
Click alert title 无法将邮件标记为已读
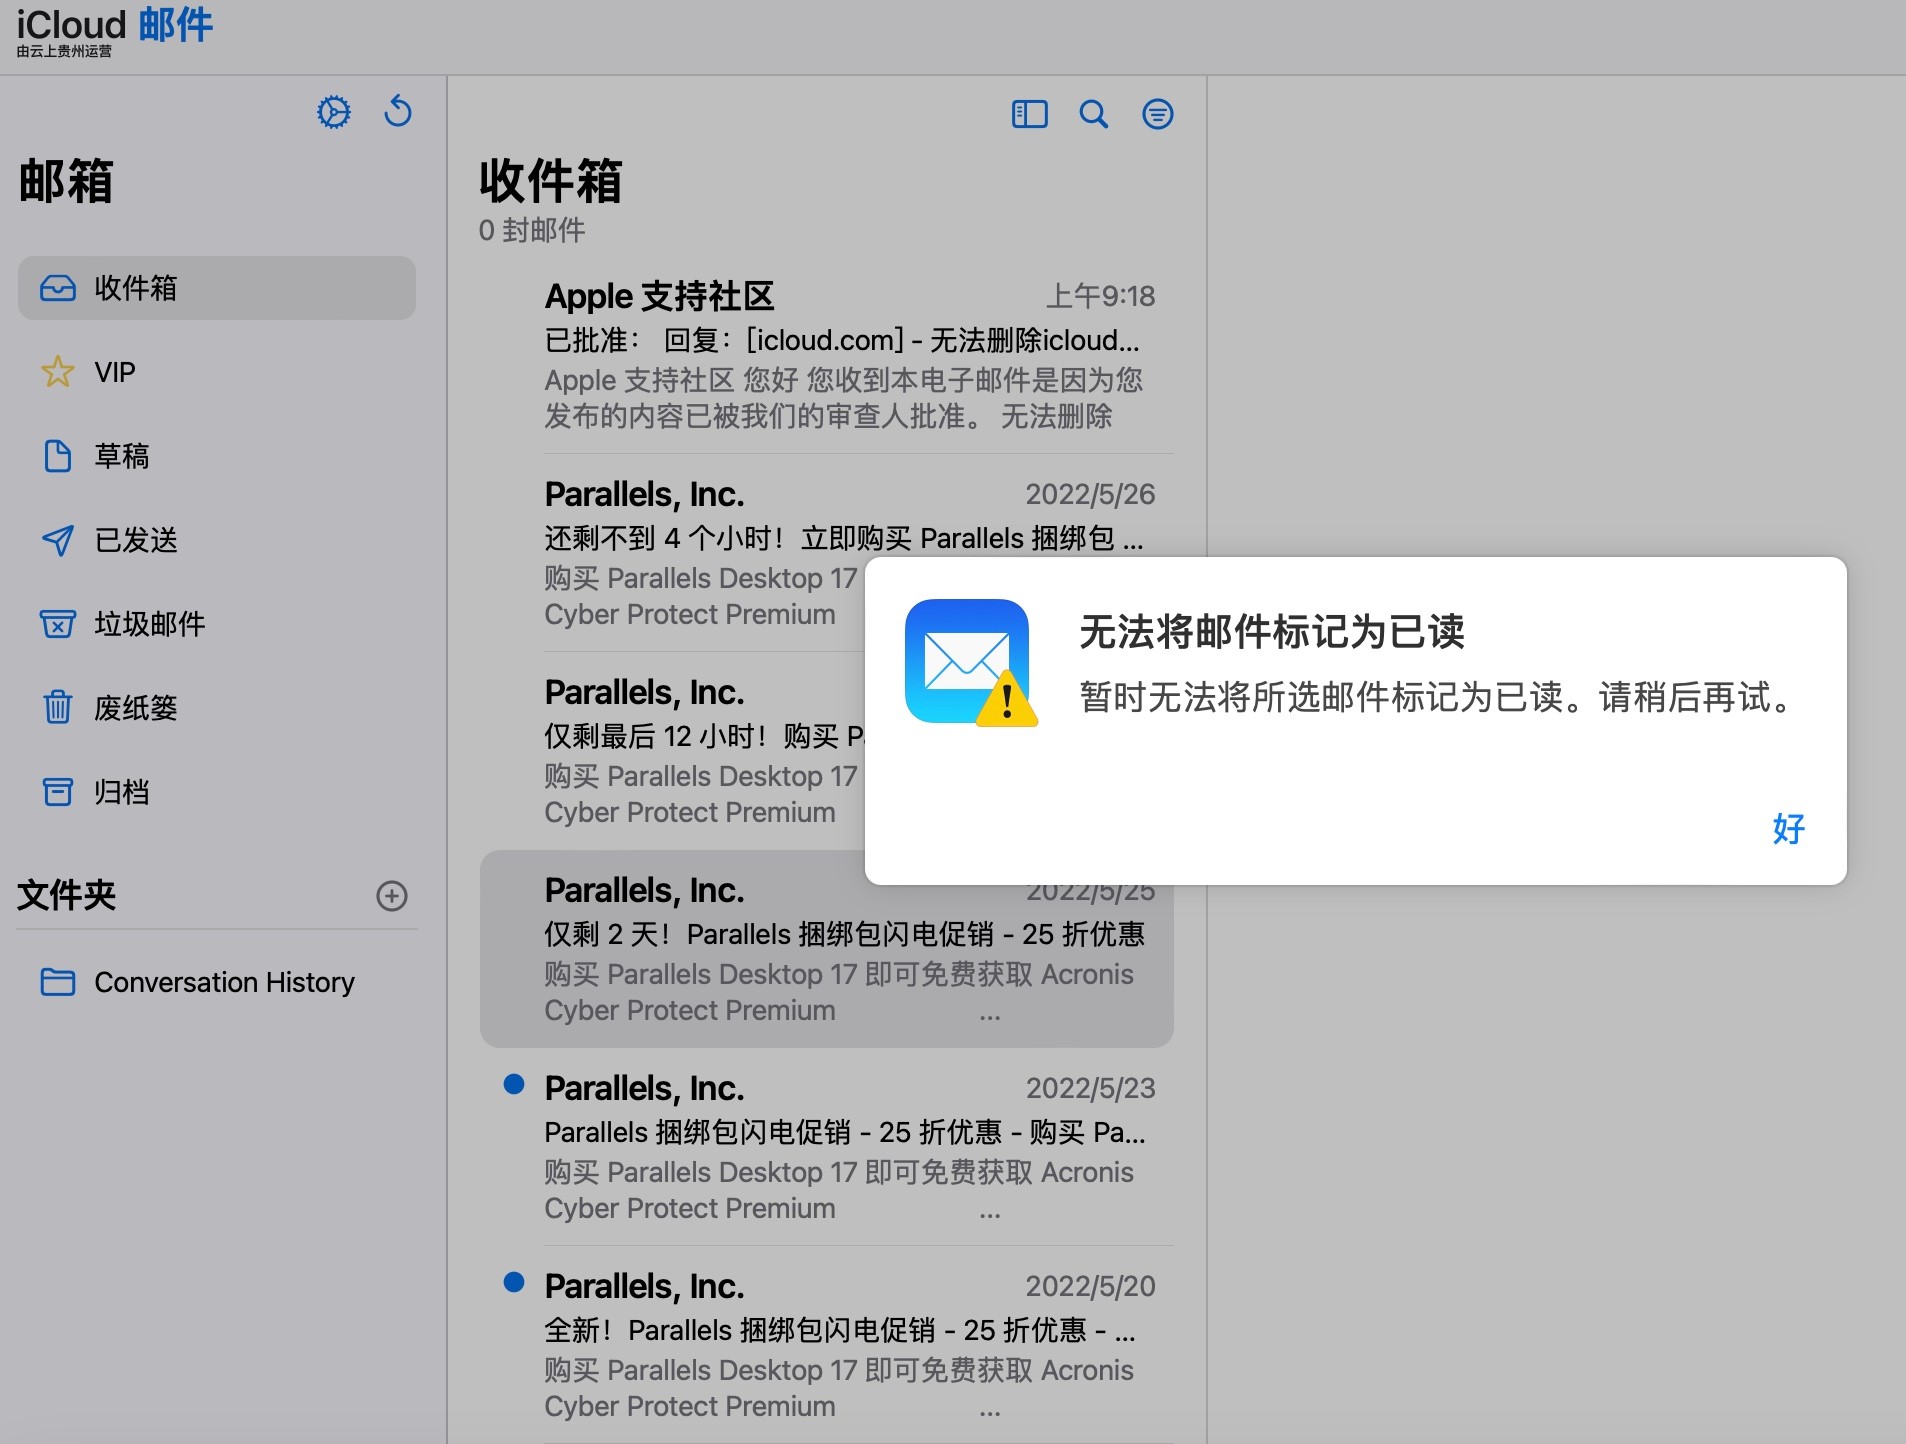click(1272, 632)
